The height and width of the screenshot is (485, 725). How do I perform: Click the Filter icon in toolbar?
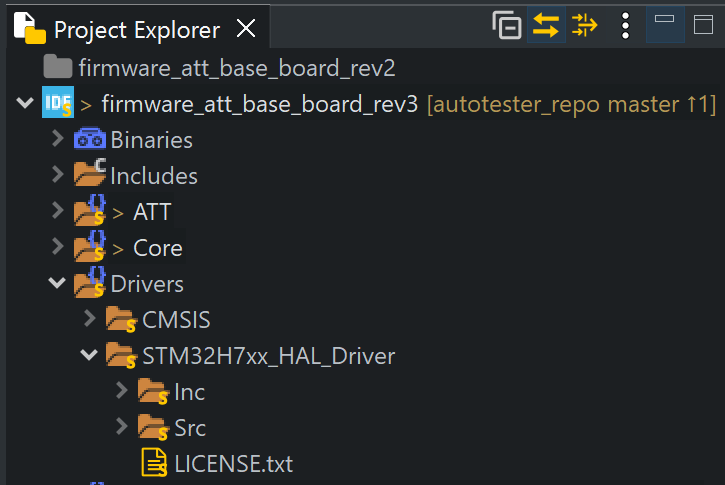tap(584, 26)
